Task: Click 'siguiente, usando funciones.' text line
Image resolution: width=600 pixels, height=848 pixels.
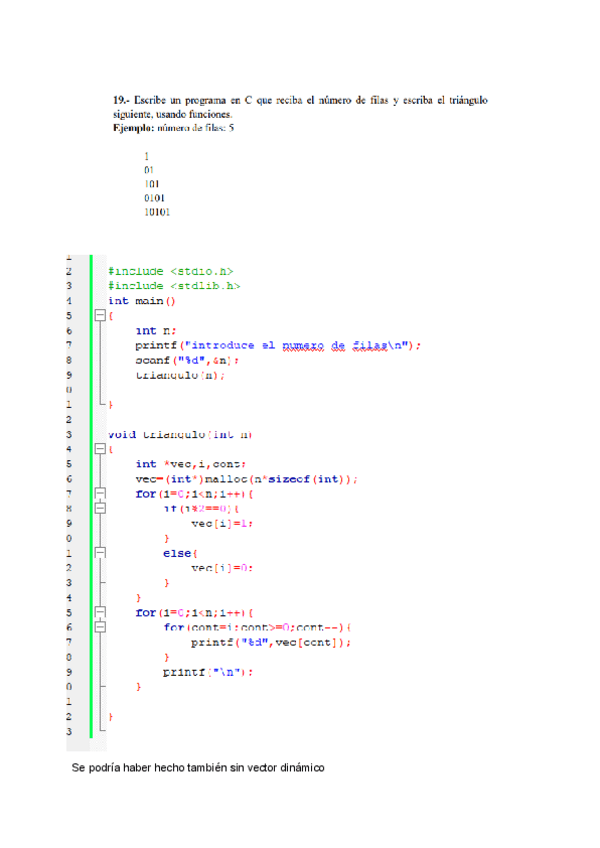Action: click(x=173, y=114)
